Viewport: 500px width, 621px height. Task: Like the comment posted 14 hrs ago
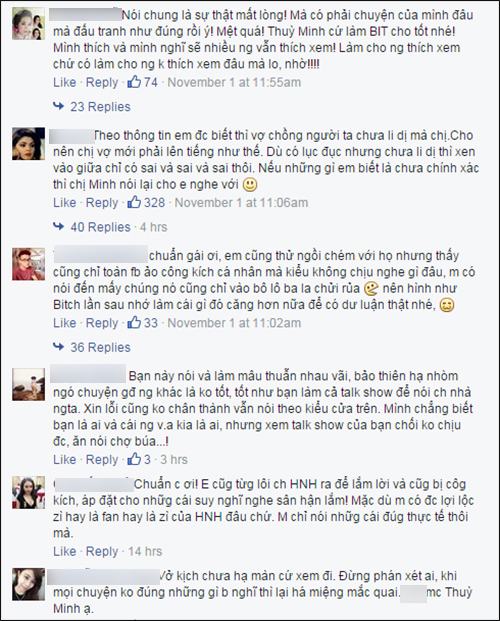click(65, 551)
